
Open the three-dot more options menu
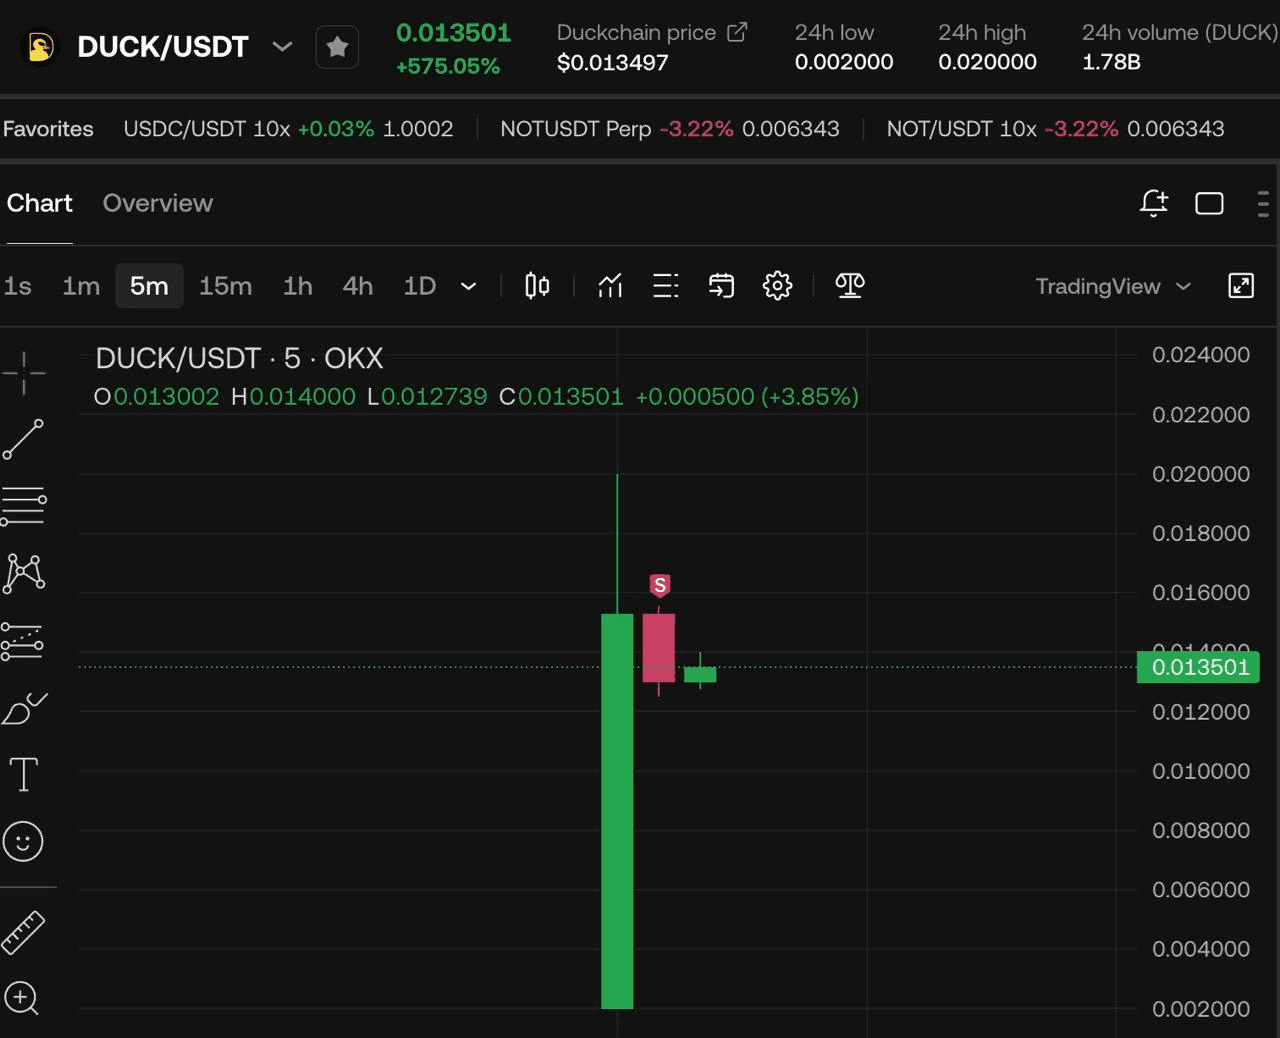coord(1263,203)
